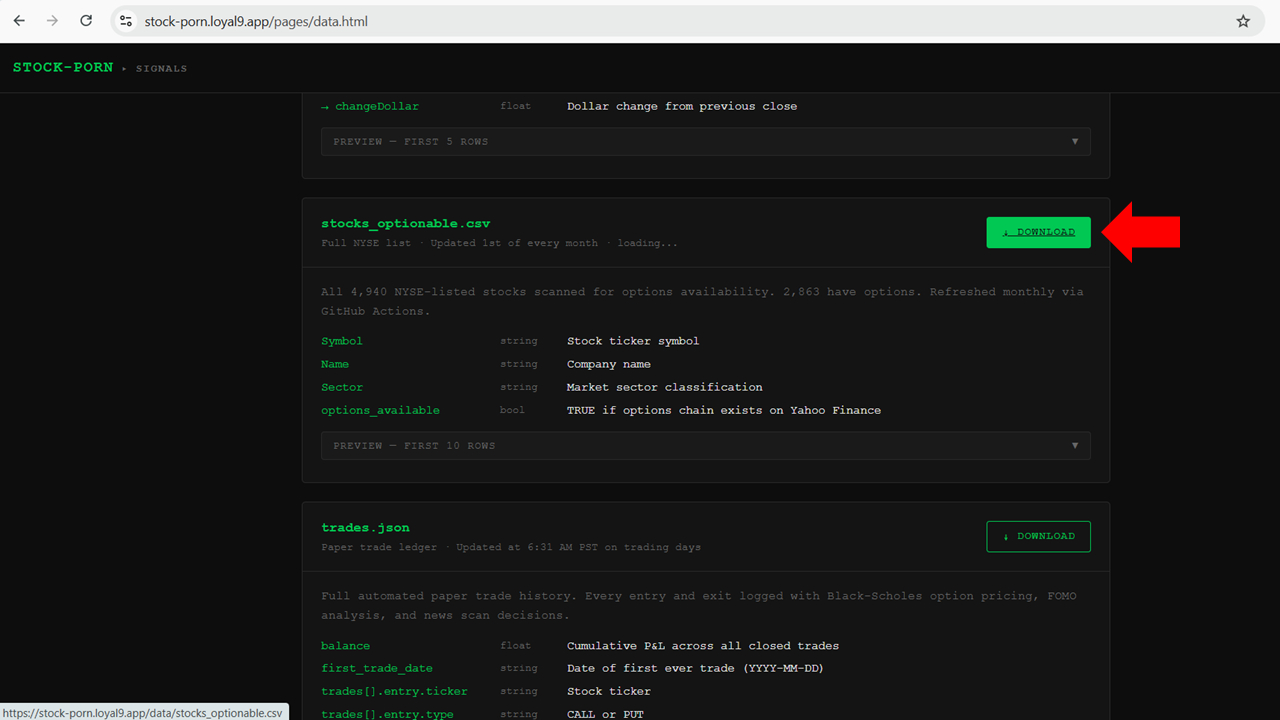
Task: Select the 'Stock ticker symbol' description
Action: click(633, 341)
